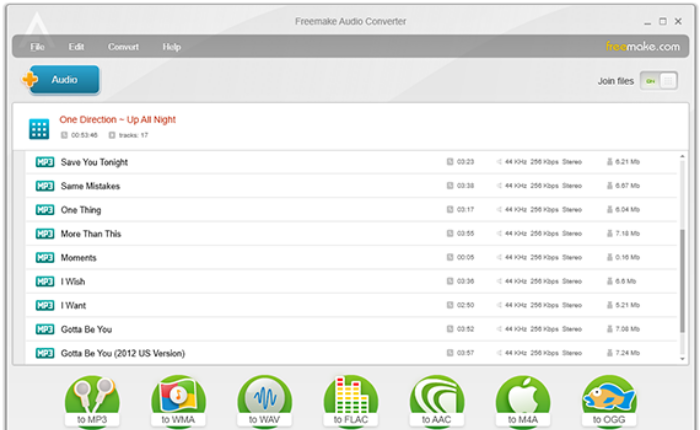
Task: Click the 00:53:46 total duration
Action: click(x=84, y=135)
